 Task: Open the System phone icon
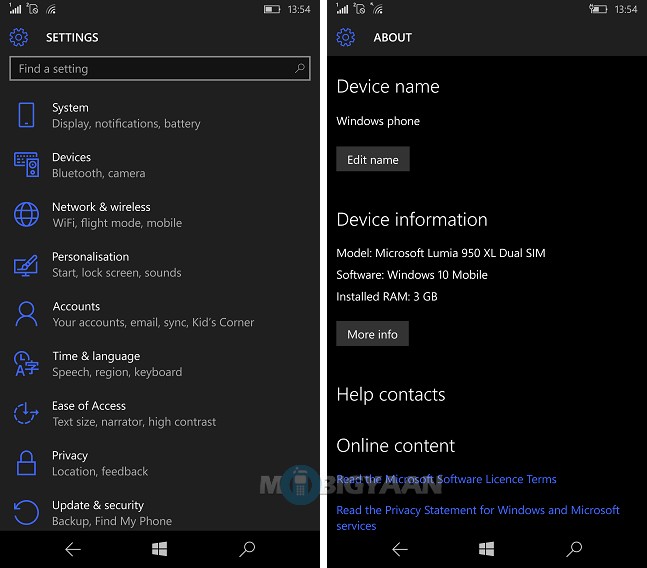click(x=26, y=115)
